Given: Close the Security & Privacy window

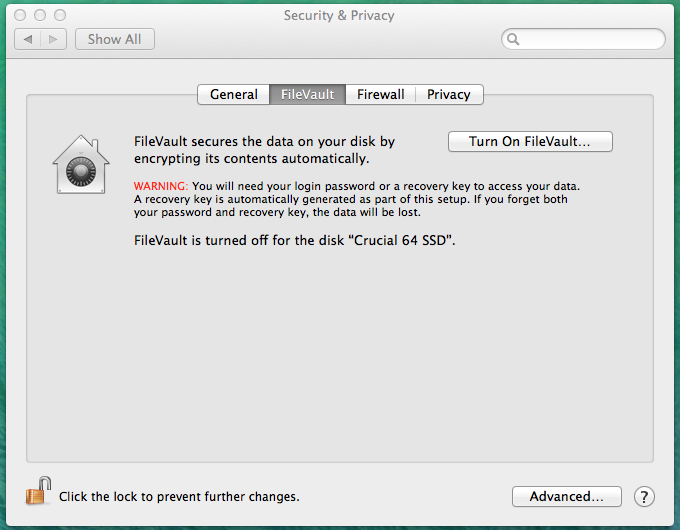Looking at the screenshot, I should pos(21,16).
